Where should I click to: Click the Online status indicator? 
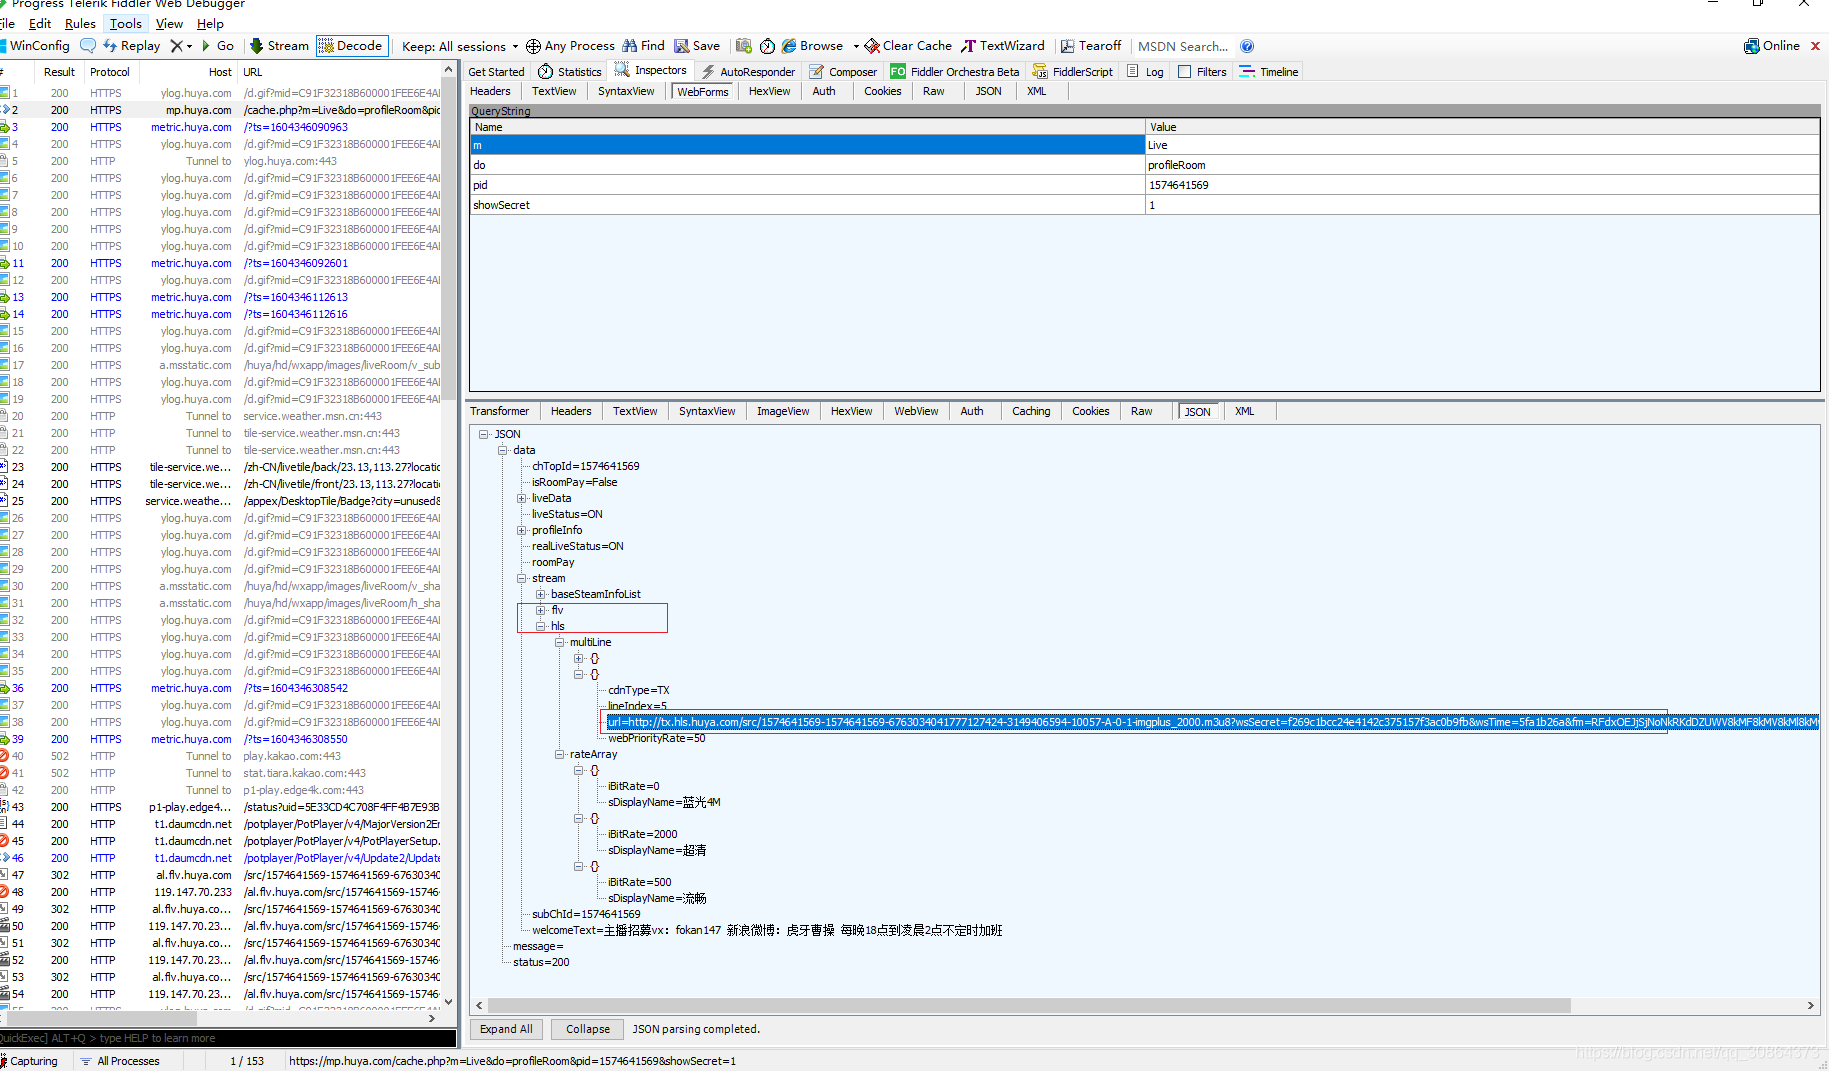pos(1772,46)
